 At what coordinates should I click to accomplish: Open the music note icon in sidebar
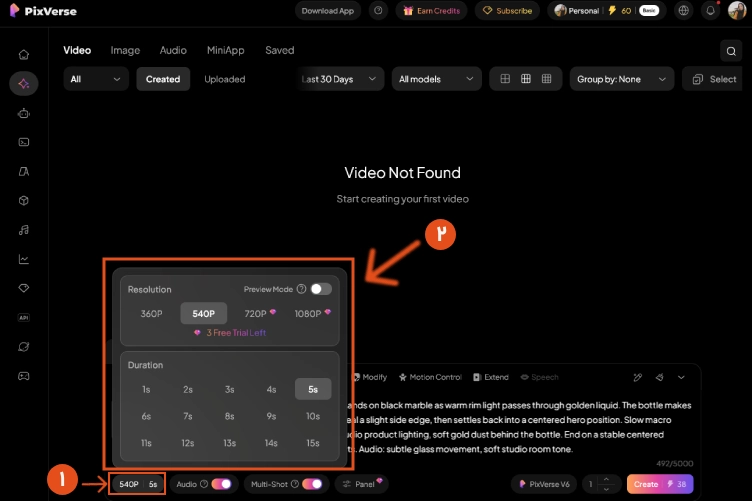pos(24,230)
